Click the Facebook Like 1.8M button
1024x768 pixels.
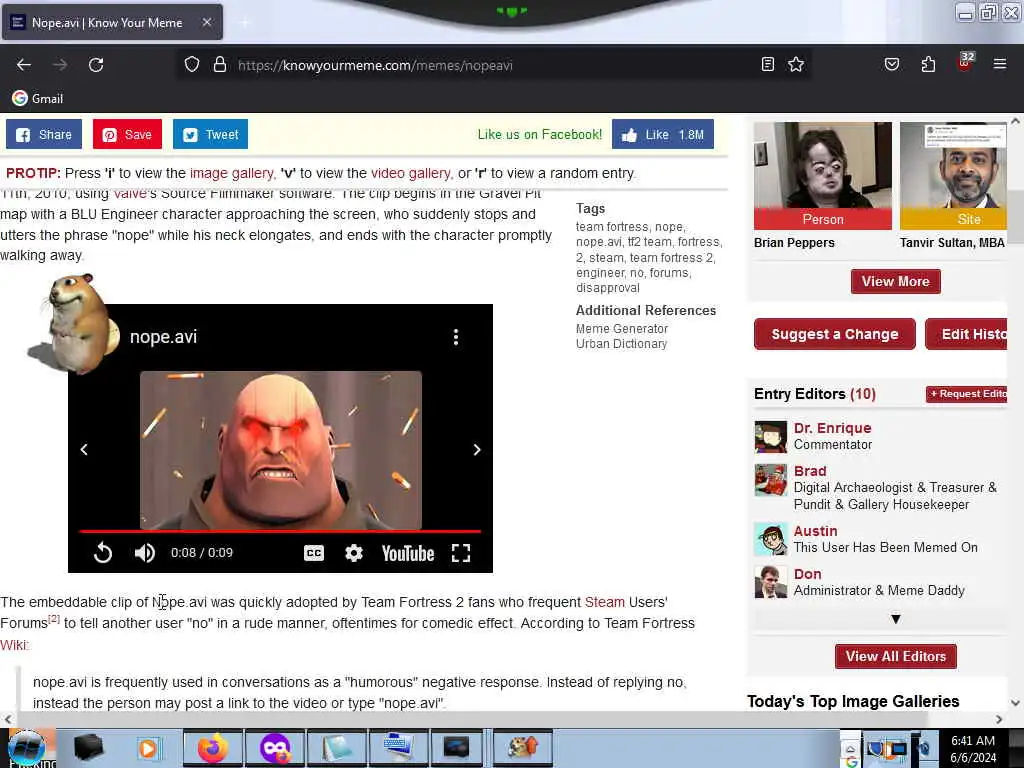662,135
